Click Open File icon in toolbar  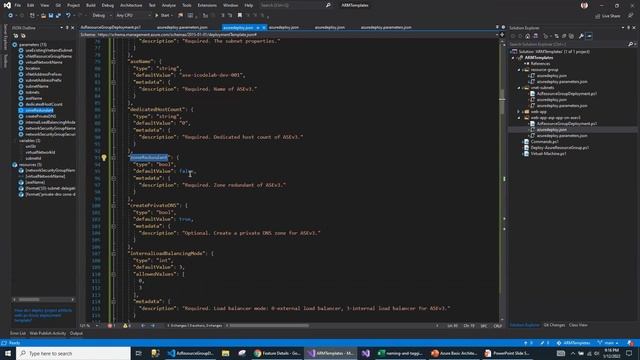[x=43, y=16]
